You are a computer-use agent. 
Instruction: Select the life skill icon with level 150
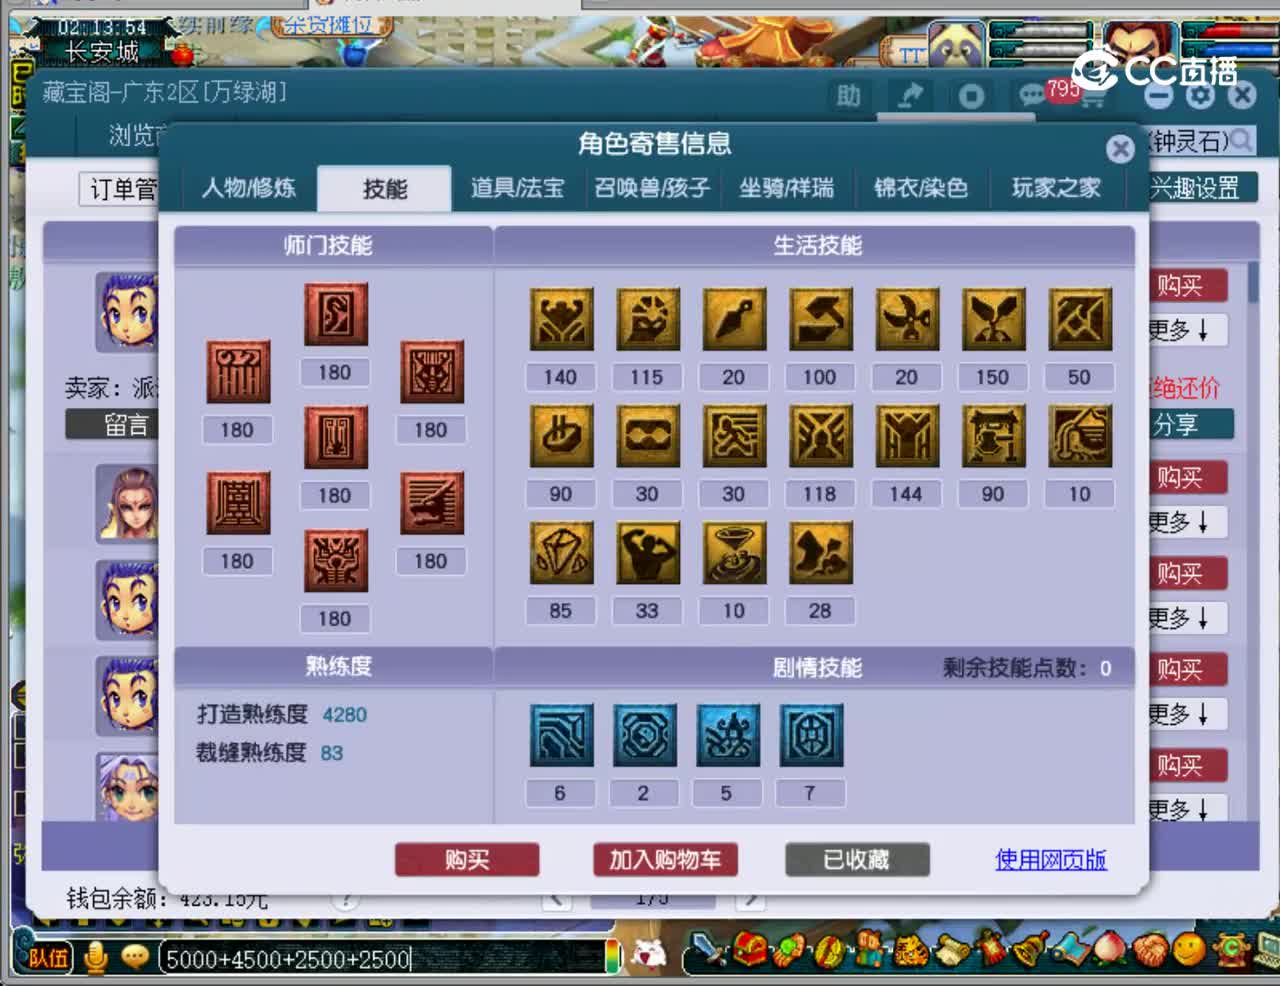[x=993, y=319]
